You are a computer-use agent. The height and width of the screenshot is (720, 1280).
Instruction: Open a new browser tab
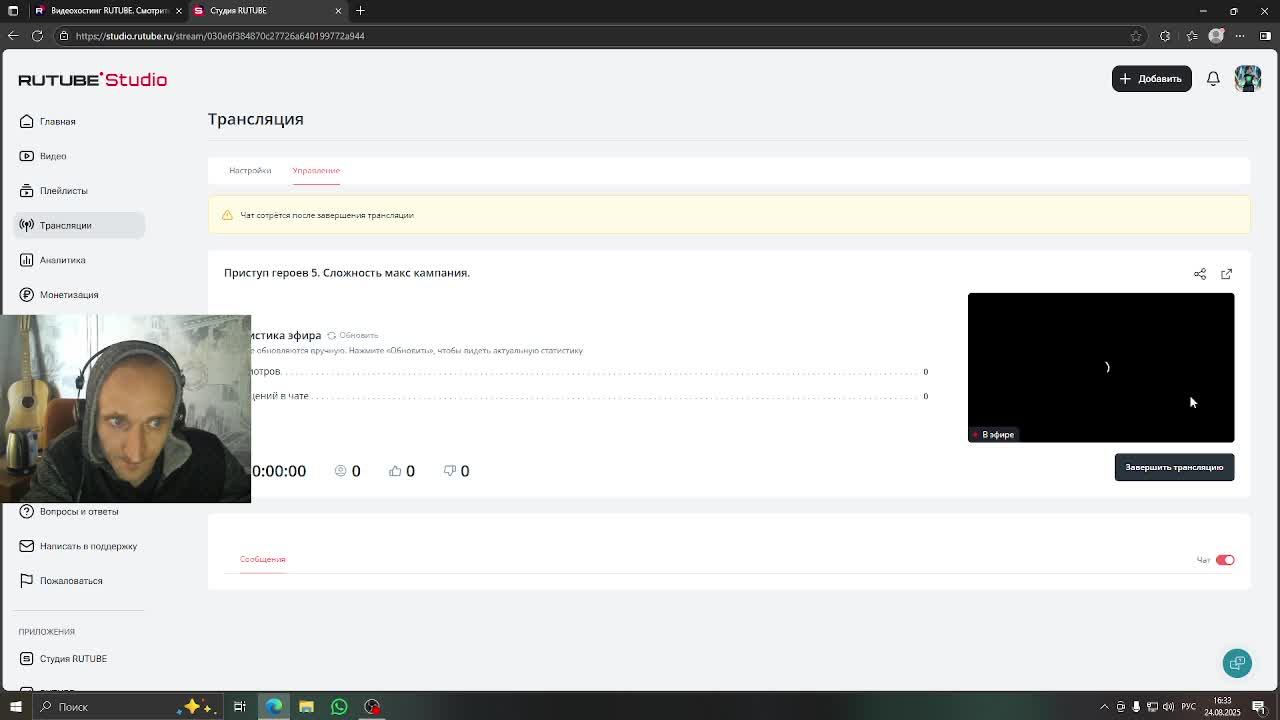coord(360,11)
